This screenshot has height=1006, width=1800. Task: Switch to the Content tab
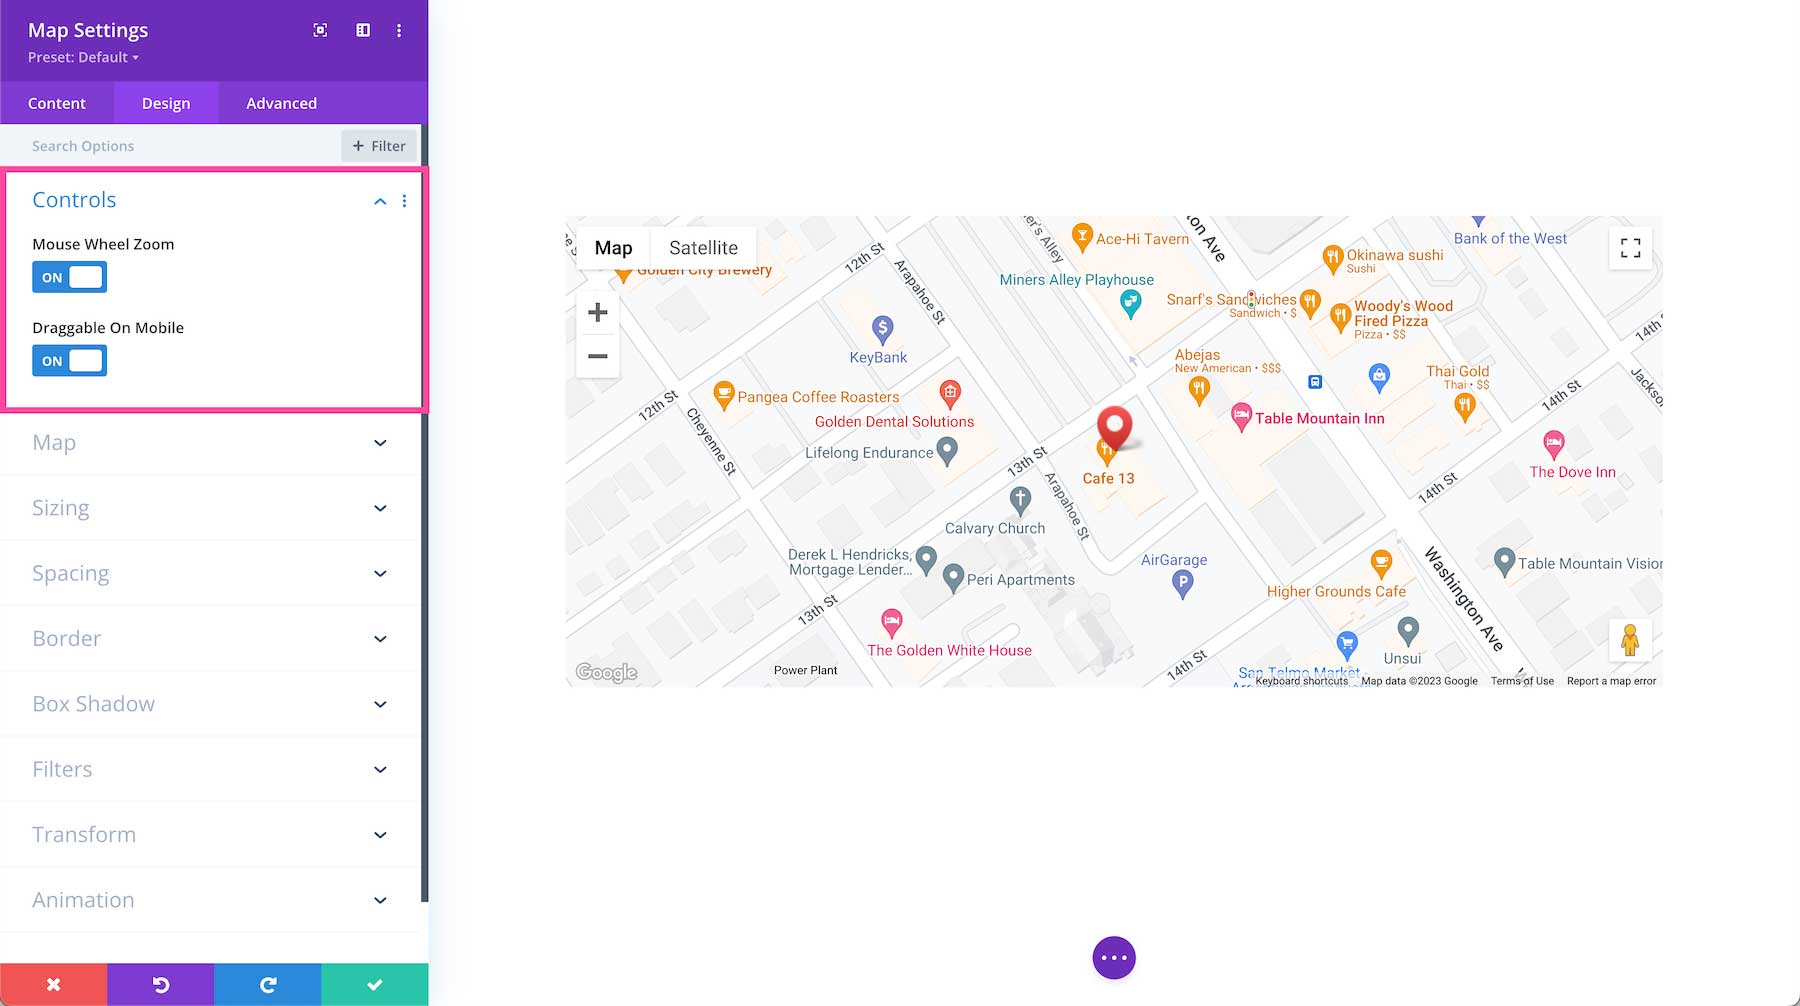[57, 103]
